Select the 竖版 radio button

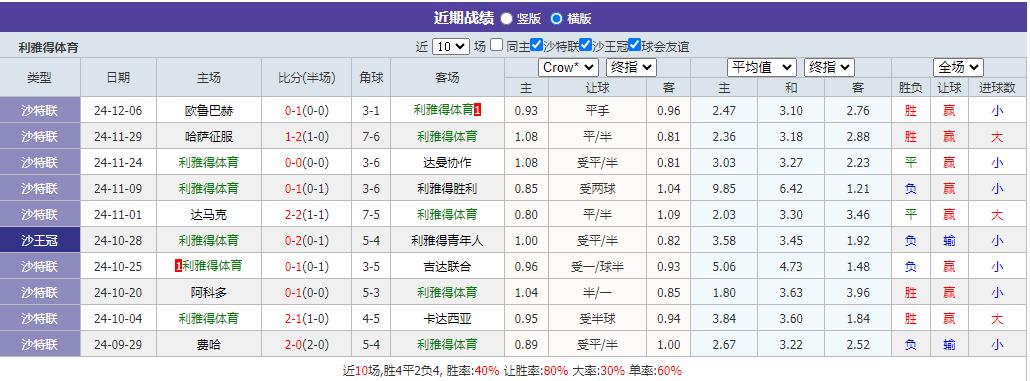506,18
